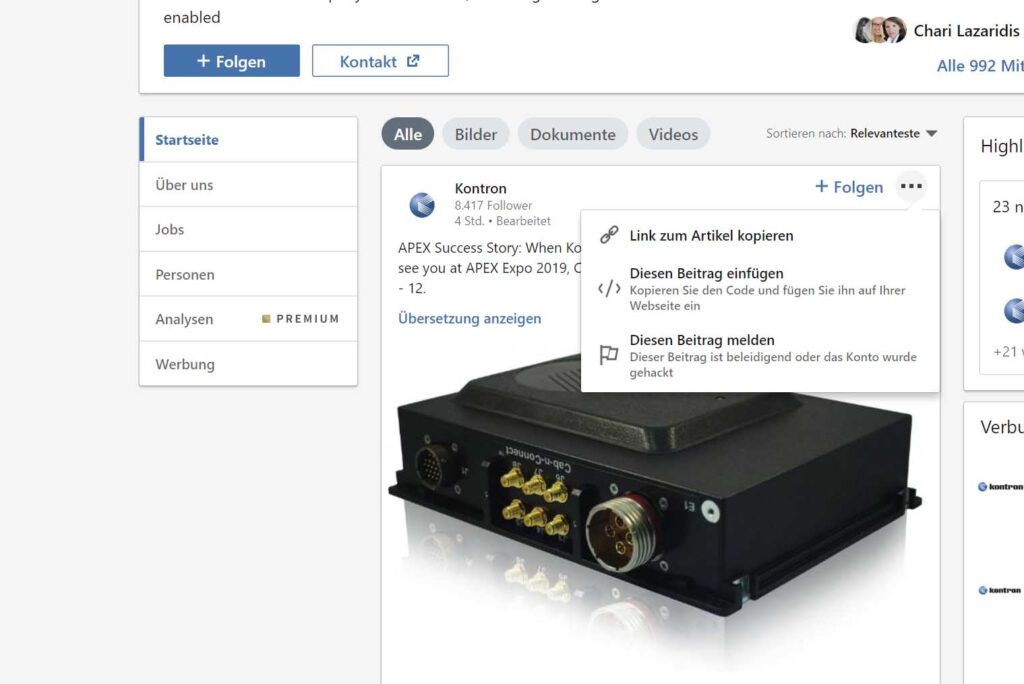This screenshot has height=684, width=1024.
Task: Filter posts by Videos
Action: point(673,134)
